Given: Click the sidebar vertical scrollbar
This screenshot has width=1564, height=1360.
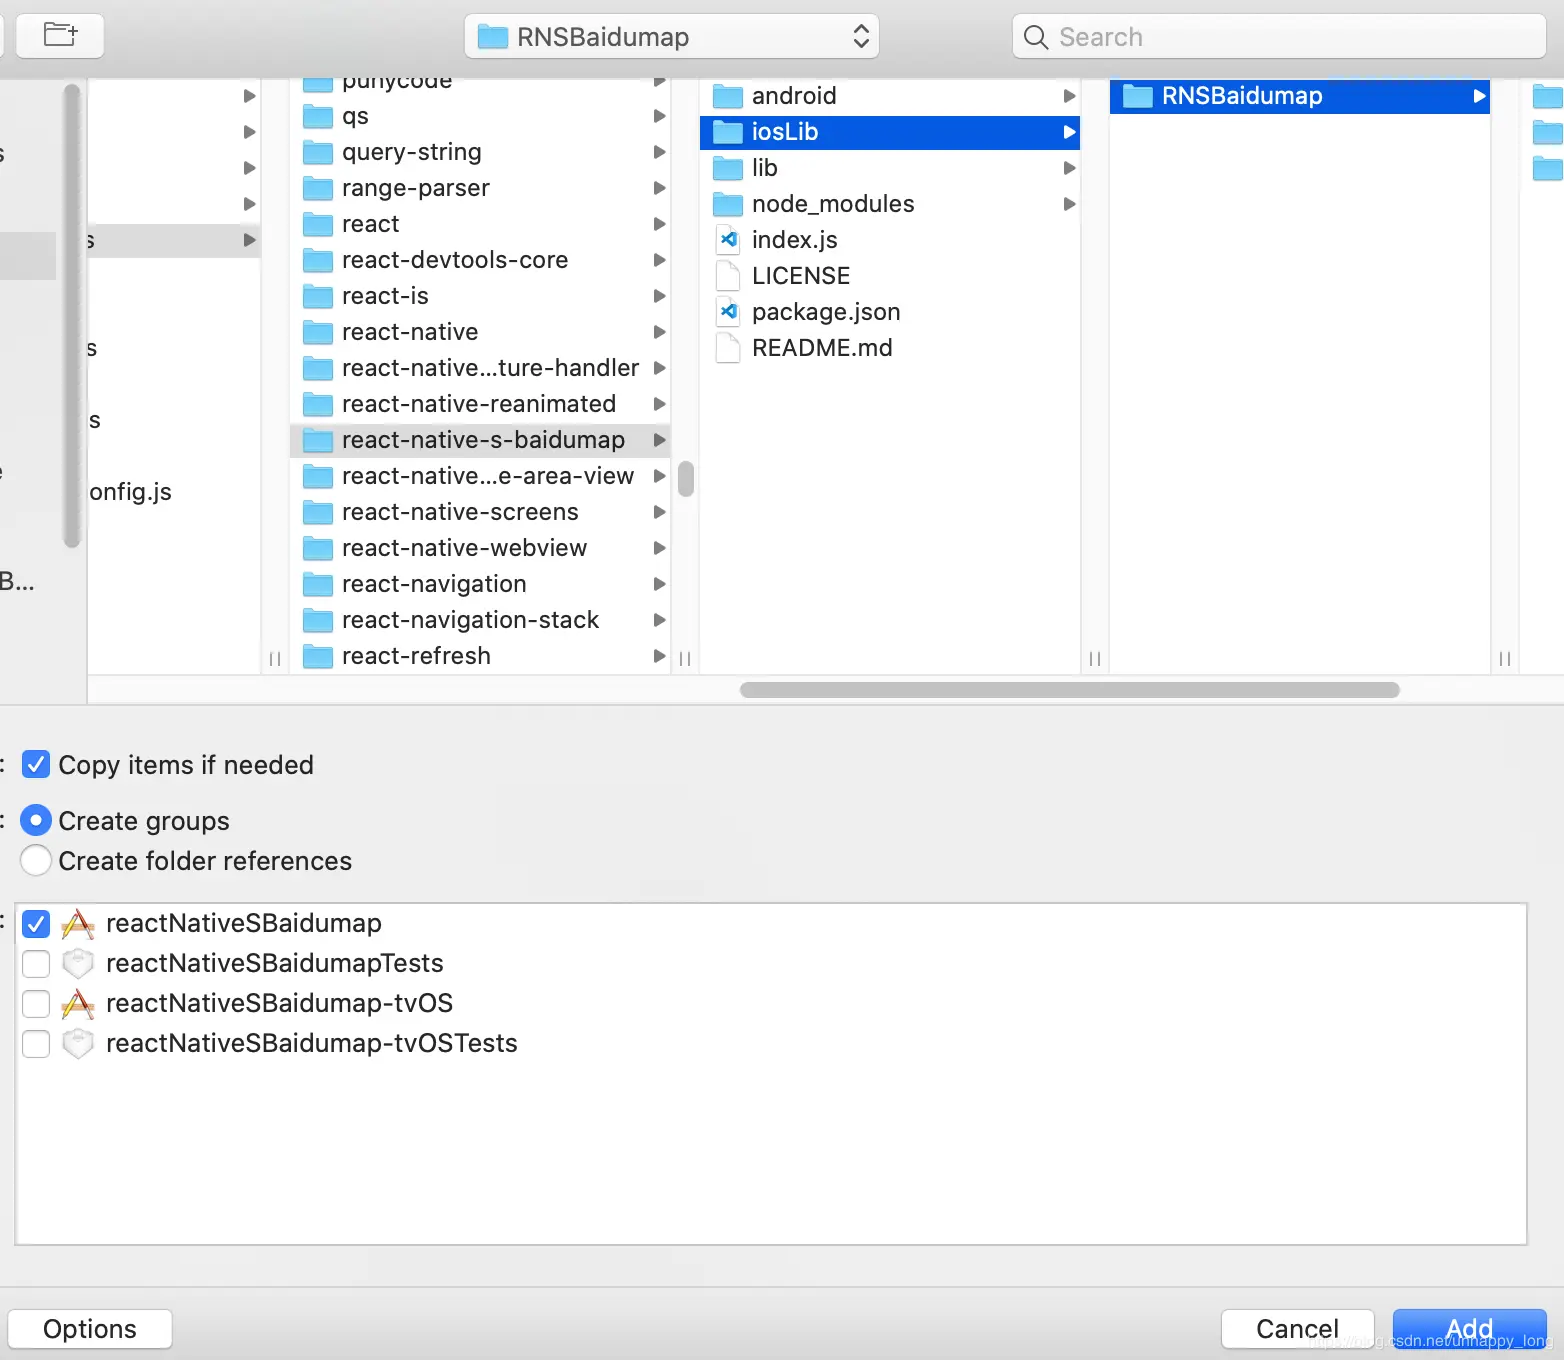Looking at the screenshot, I should (71, 316).
